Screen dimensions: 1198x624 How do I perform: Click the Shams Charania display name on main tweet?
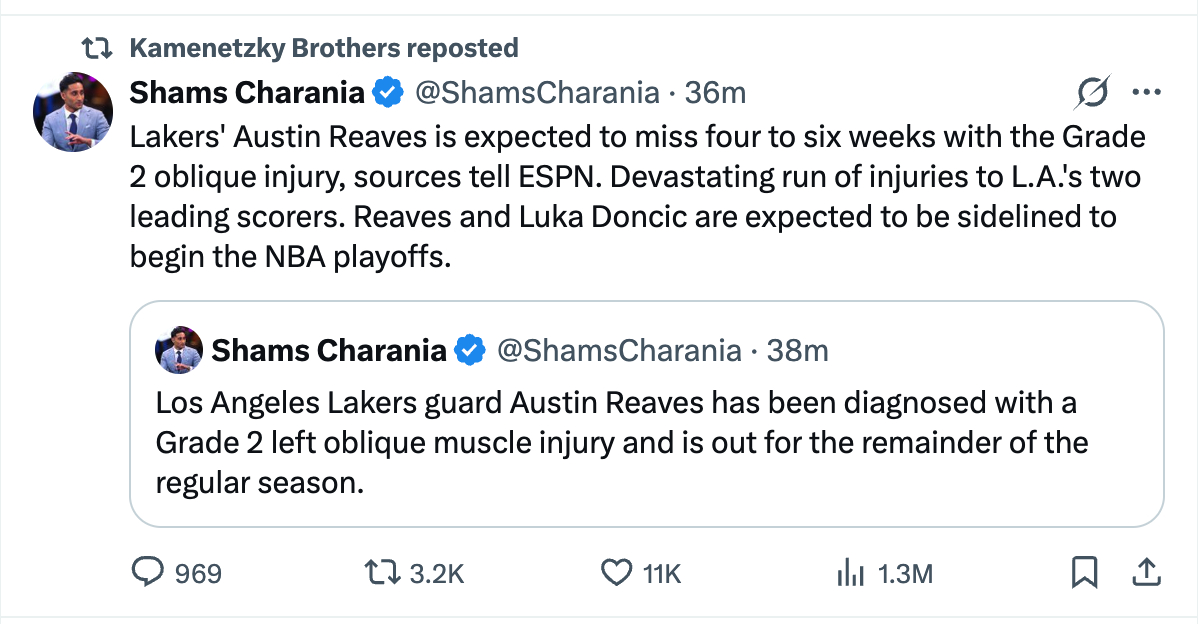(247, 93)
